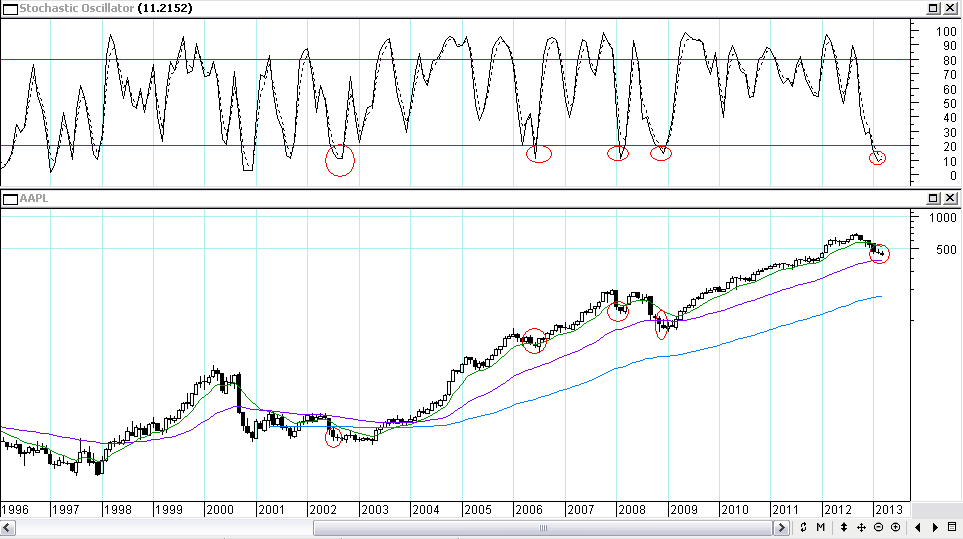
Task: Click the 1000 price scale label
Action: point(943,217)
